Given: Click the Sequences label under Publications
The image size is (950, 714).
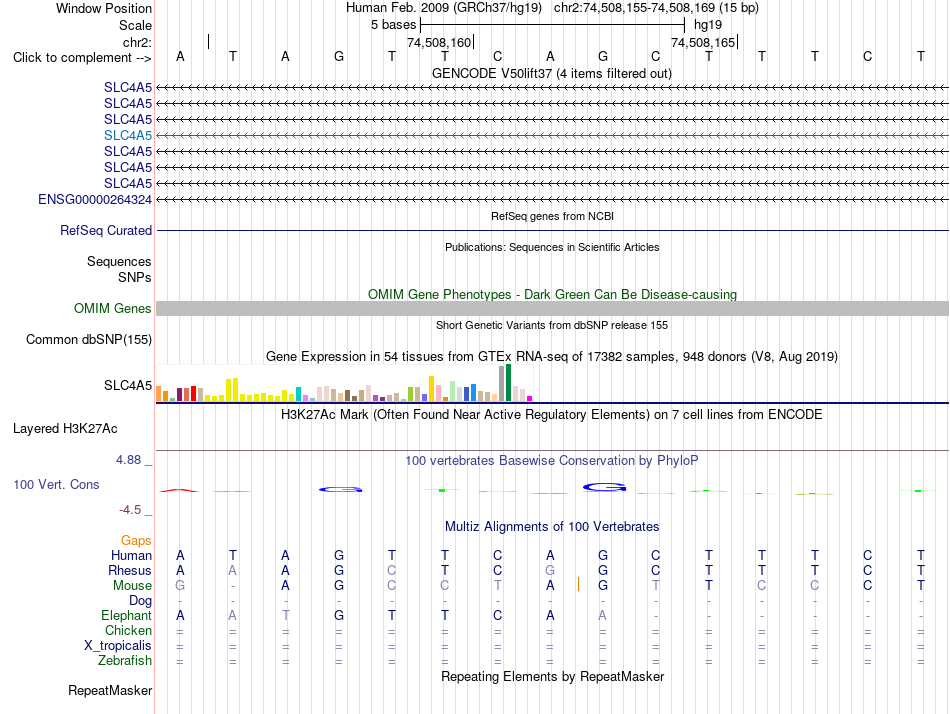Looking at the screenshot, I should coord(119,261).
